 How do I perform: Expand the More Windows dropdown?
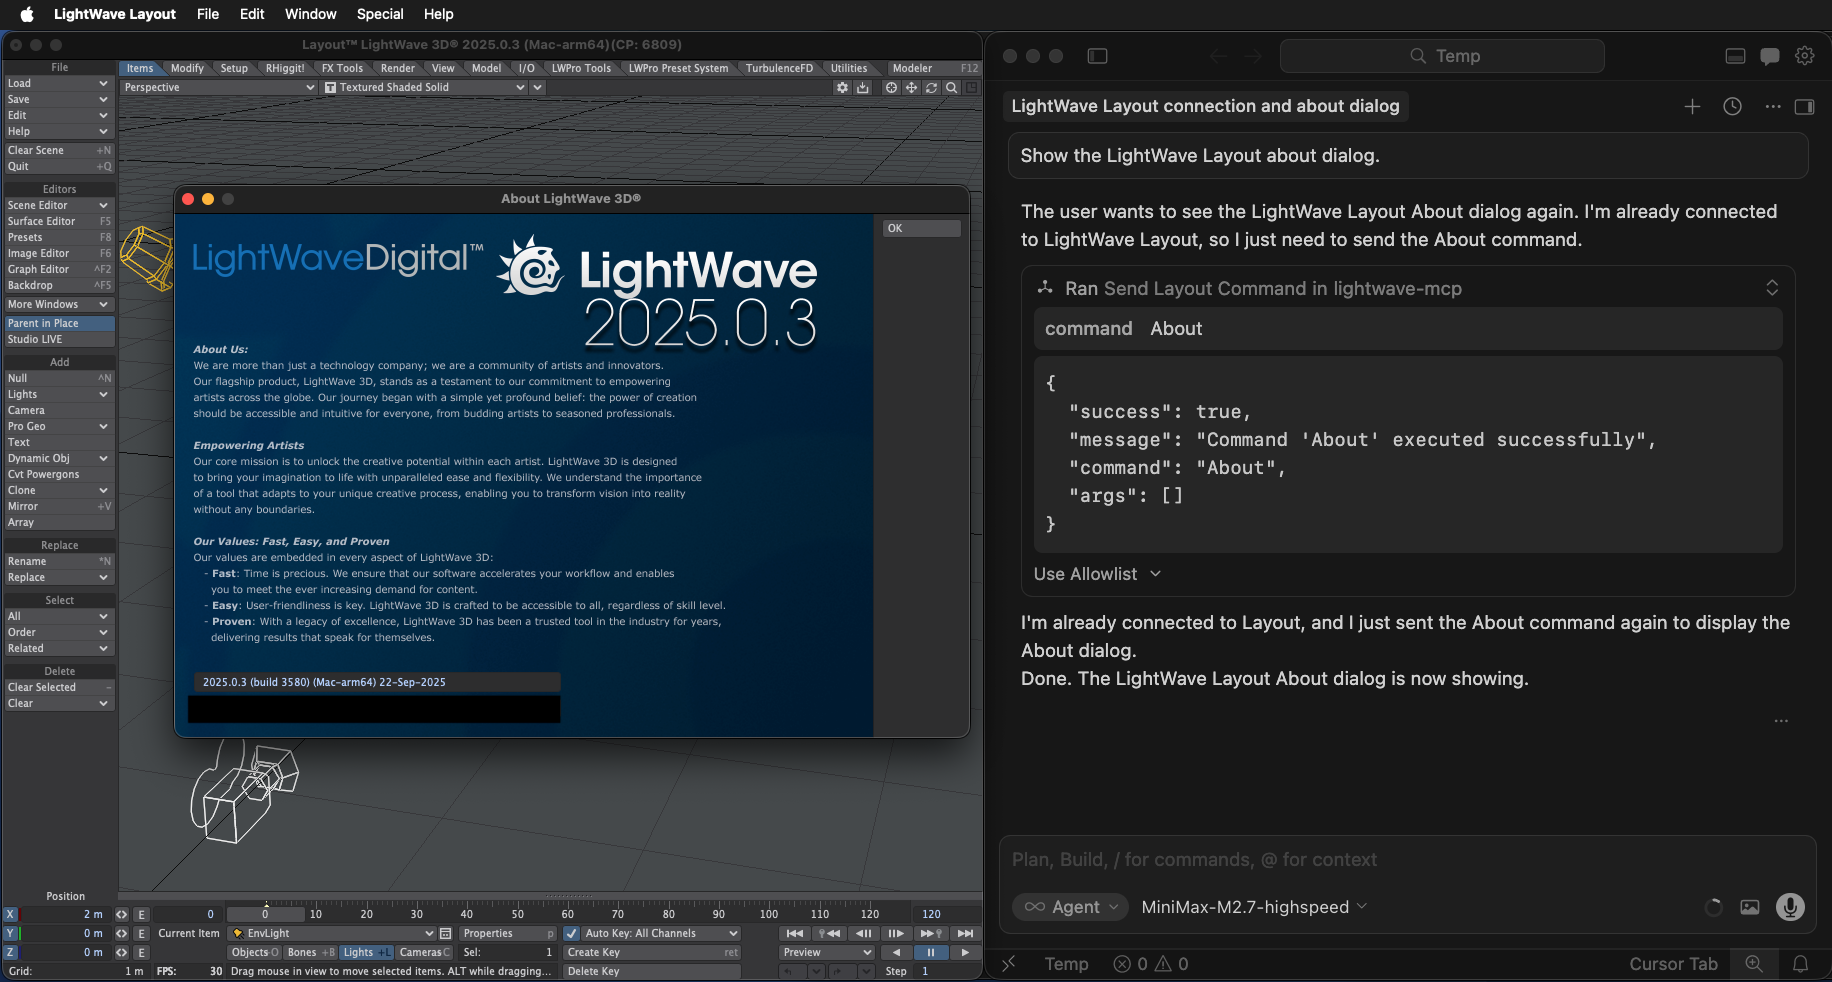tap(58, 304)
